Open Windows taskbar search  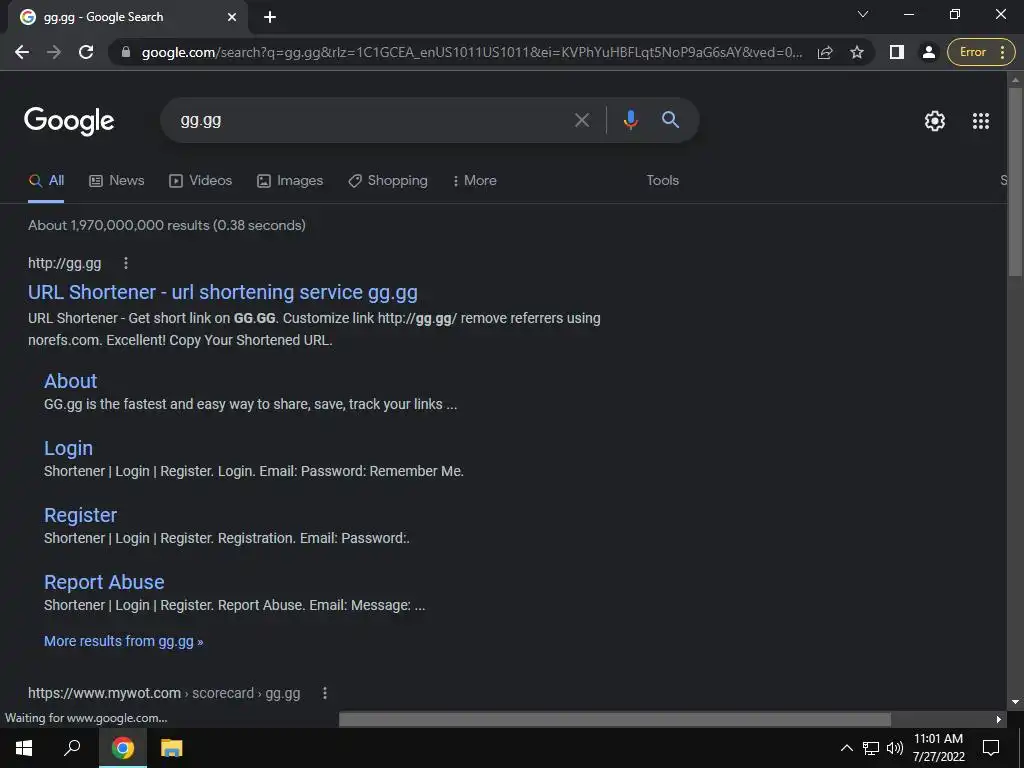(72, 748)
